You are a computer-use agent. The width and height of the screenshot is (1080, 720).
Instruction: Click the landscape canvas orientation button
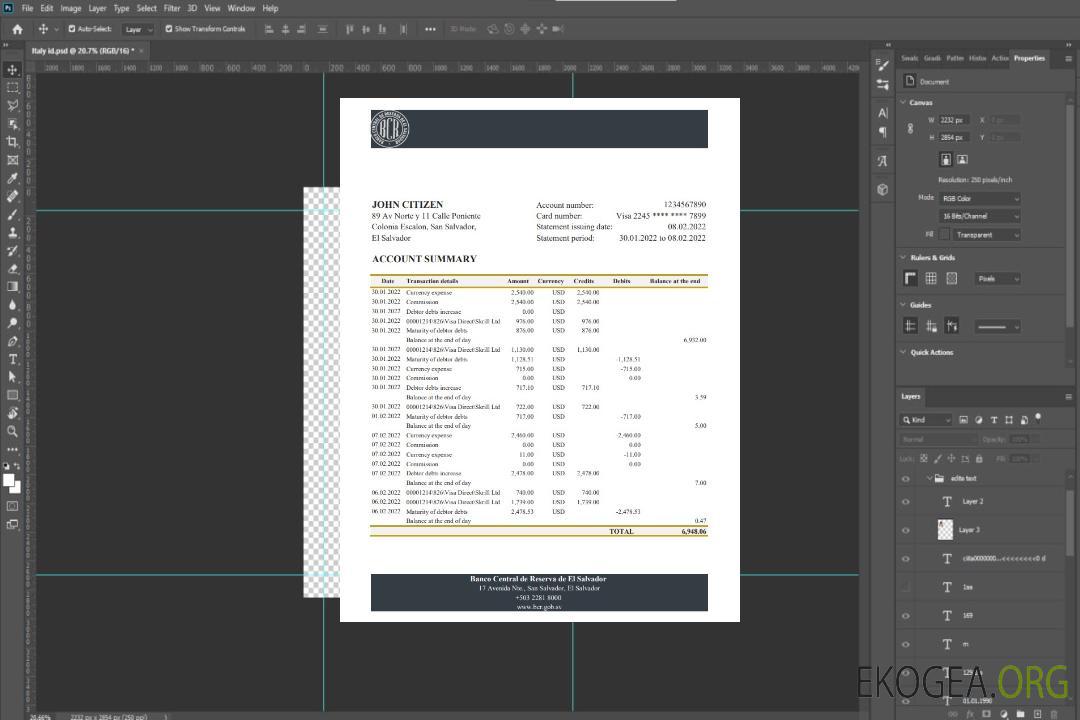[962, 159]
